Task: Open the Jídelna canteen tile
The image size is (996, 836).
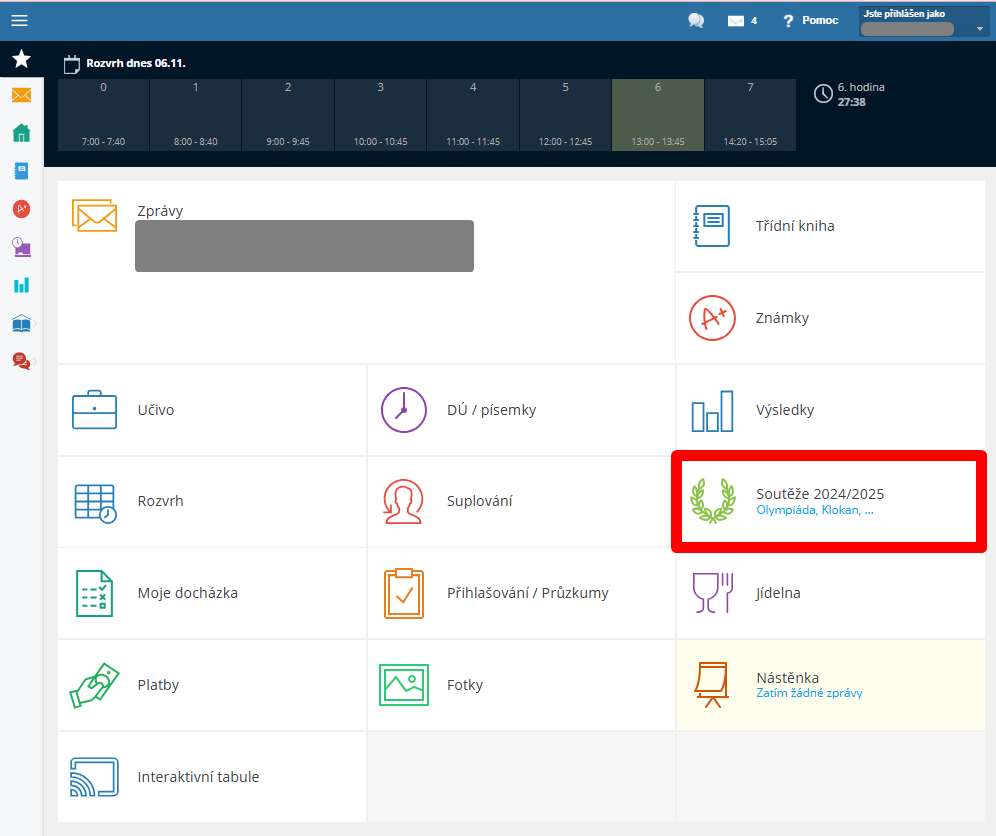Action: pyautogui.click(x=831, y=593)
